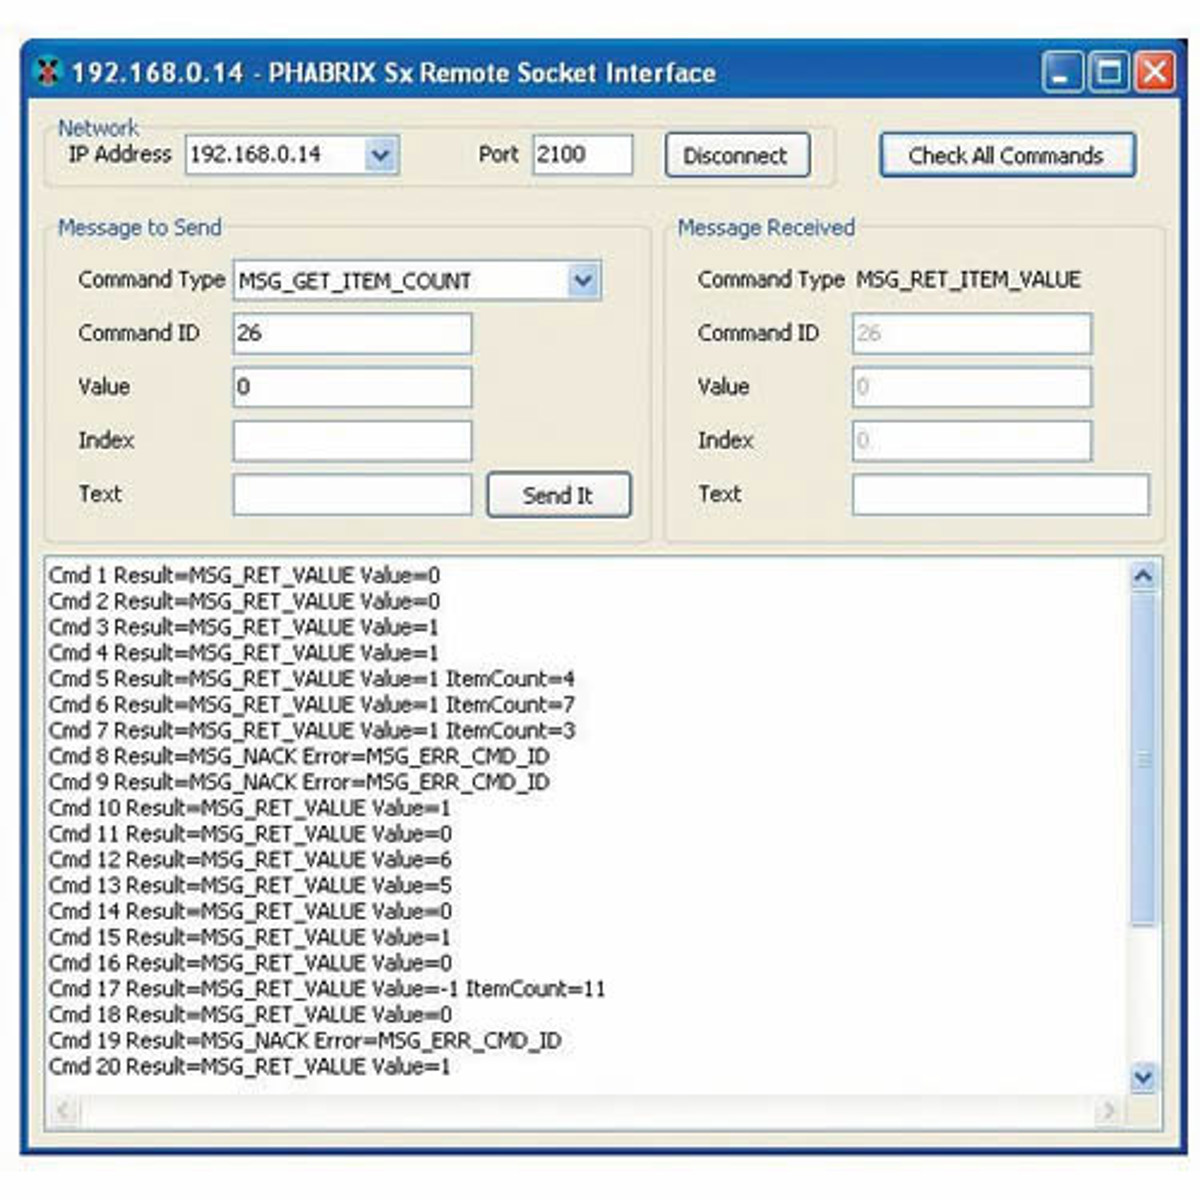Select log line Cmd 17 with ItemCount=11
1200x1200 pixels.
click(327, 989)
